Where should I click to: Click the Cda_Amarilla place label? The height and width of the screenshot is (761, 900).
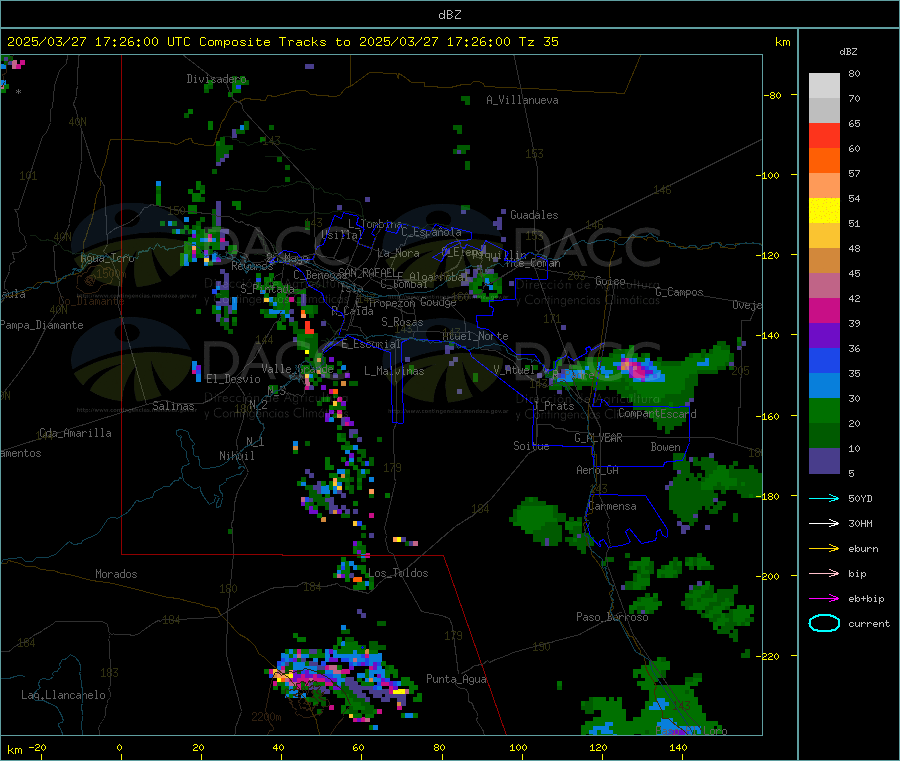tap(75, 433)
